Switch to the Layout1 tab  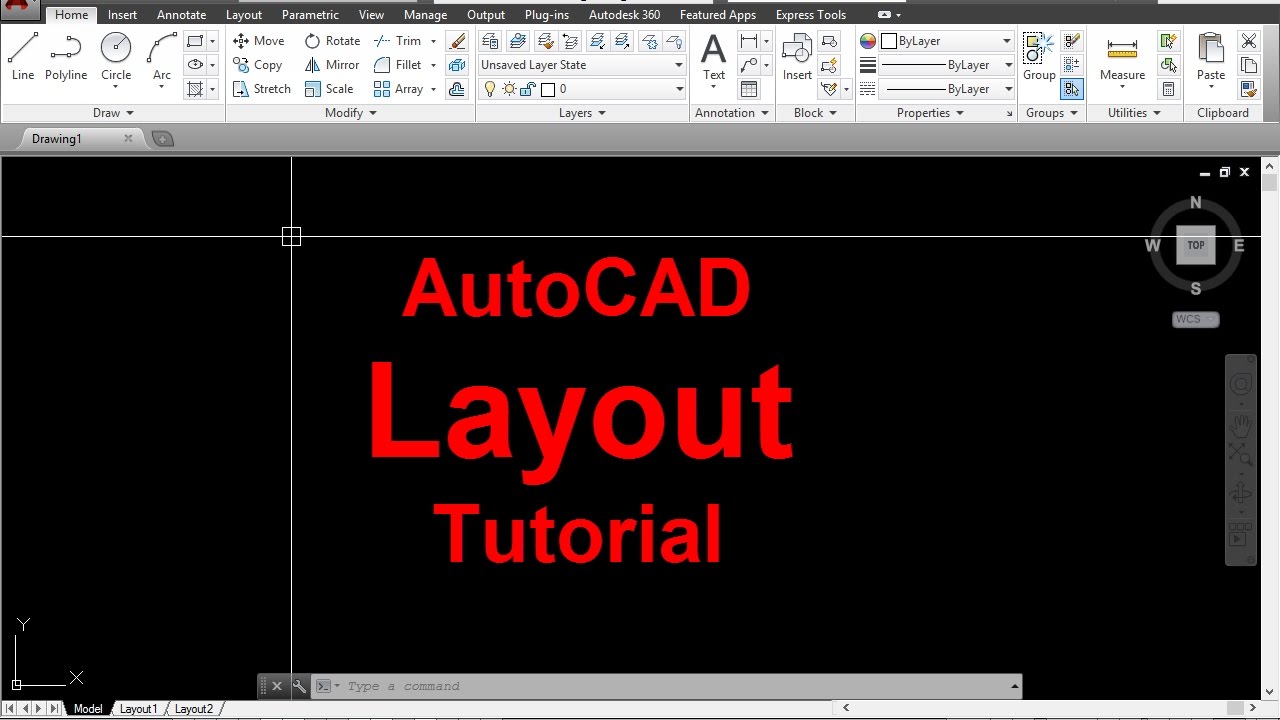[x=139, y=709]
